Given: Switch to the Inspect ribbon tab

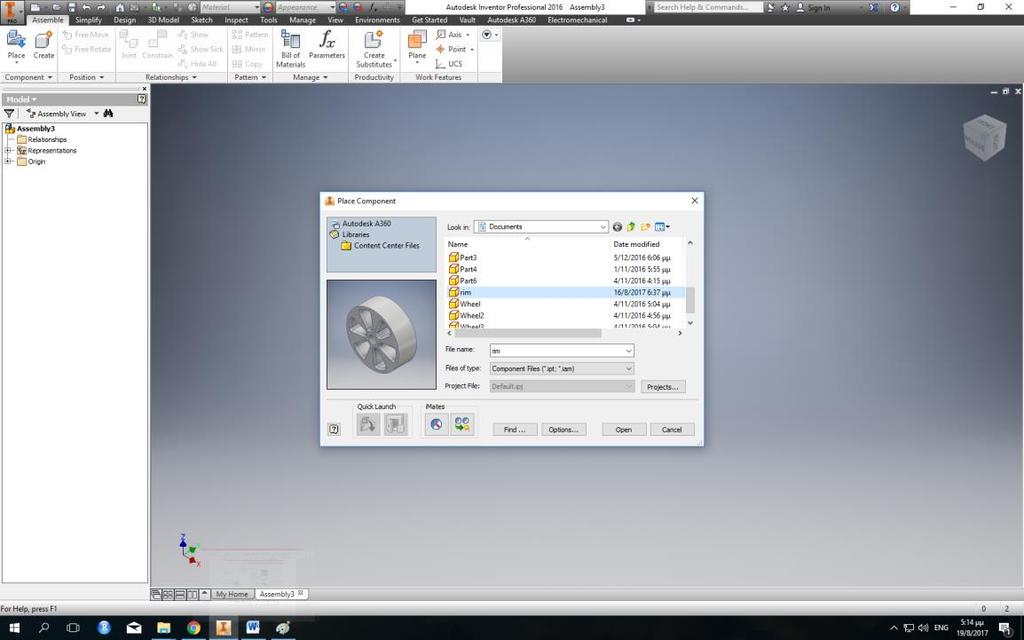Looking at the screenshot, I should point(236,20).
